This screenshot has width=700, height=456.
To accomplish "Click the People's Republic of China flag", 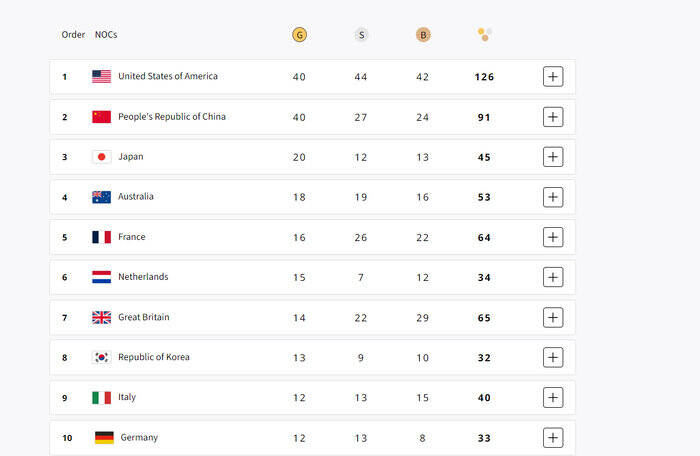I will [x=101, y=117].
